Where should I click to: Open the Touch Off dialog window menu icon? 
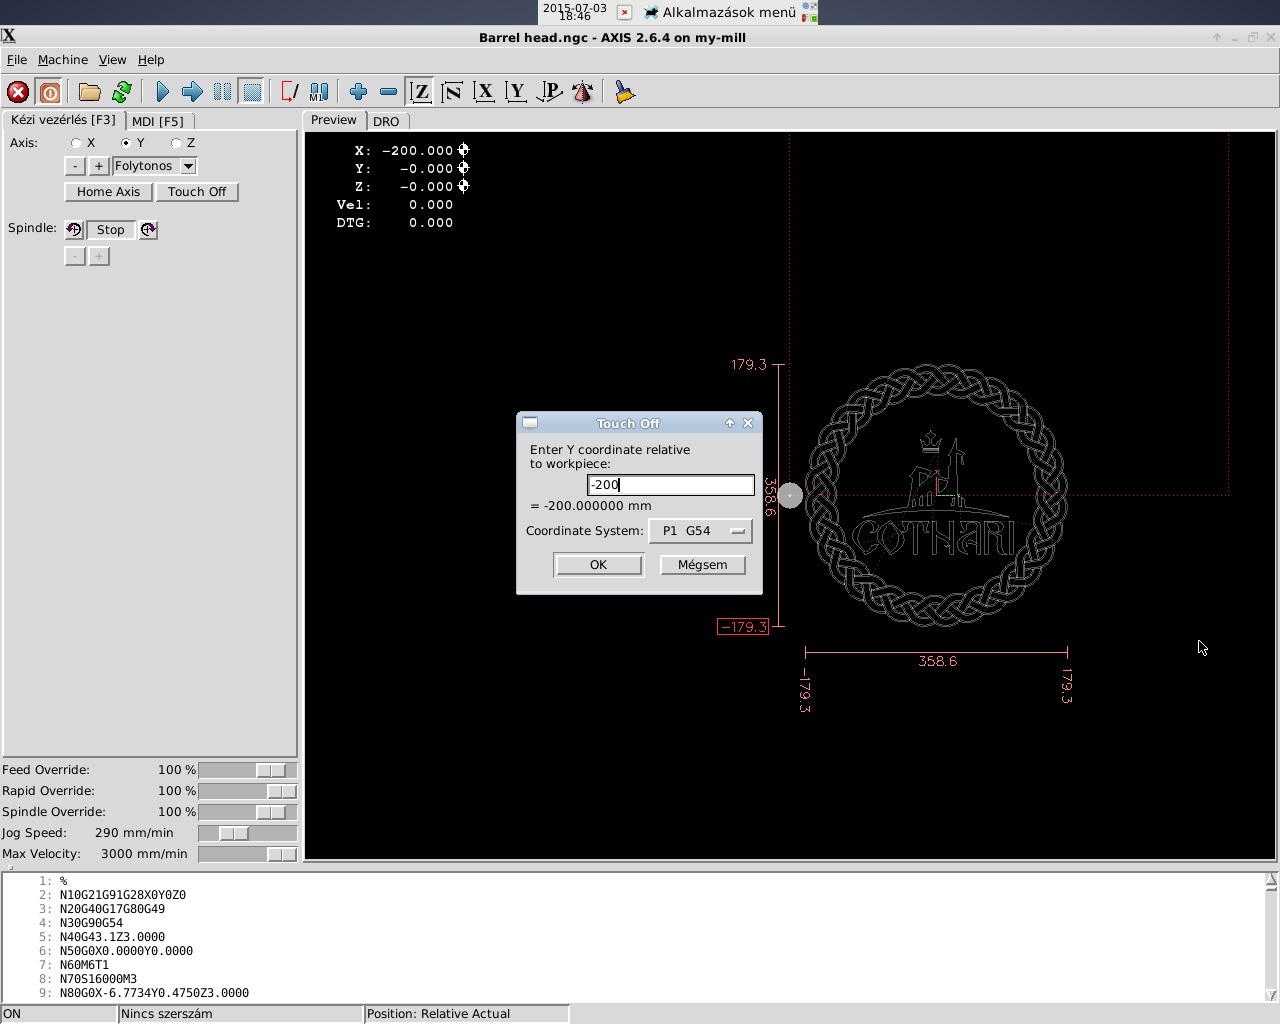click(x=530, y=423)
